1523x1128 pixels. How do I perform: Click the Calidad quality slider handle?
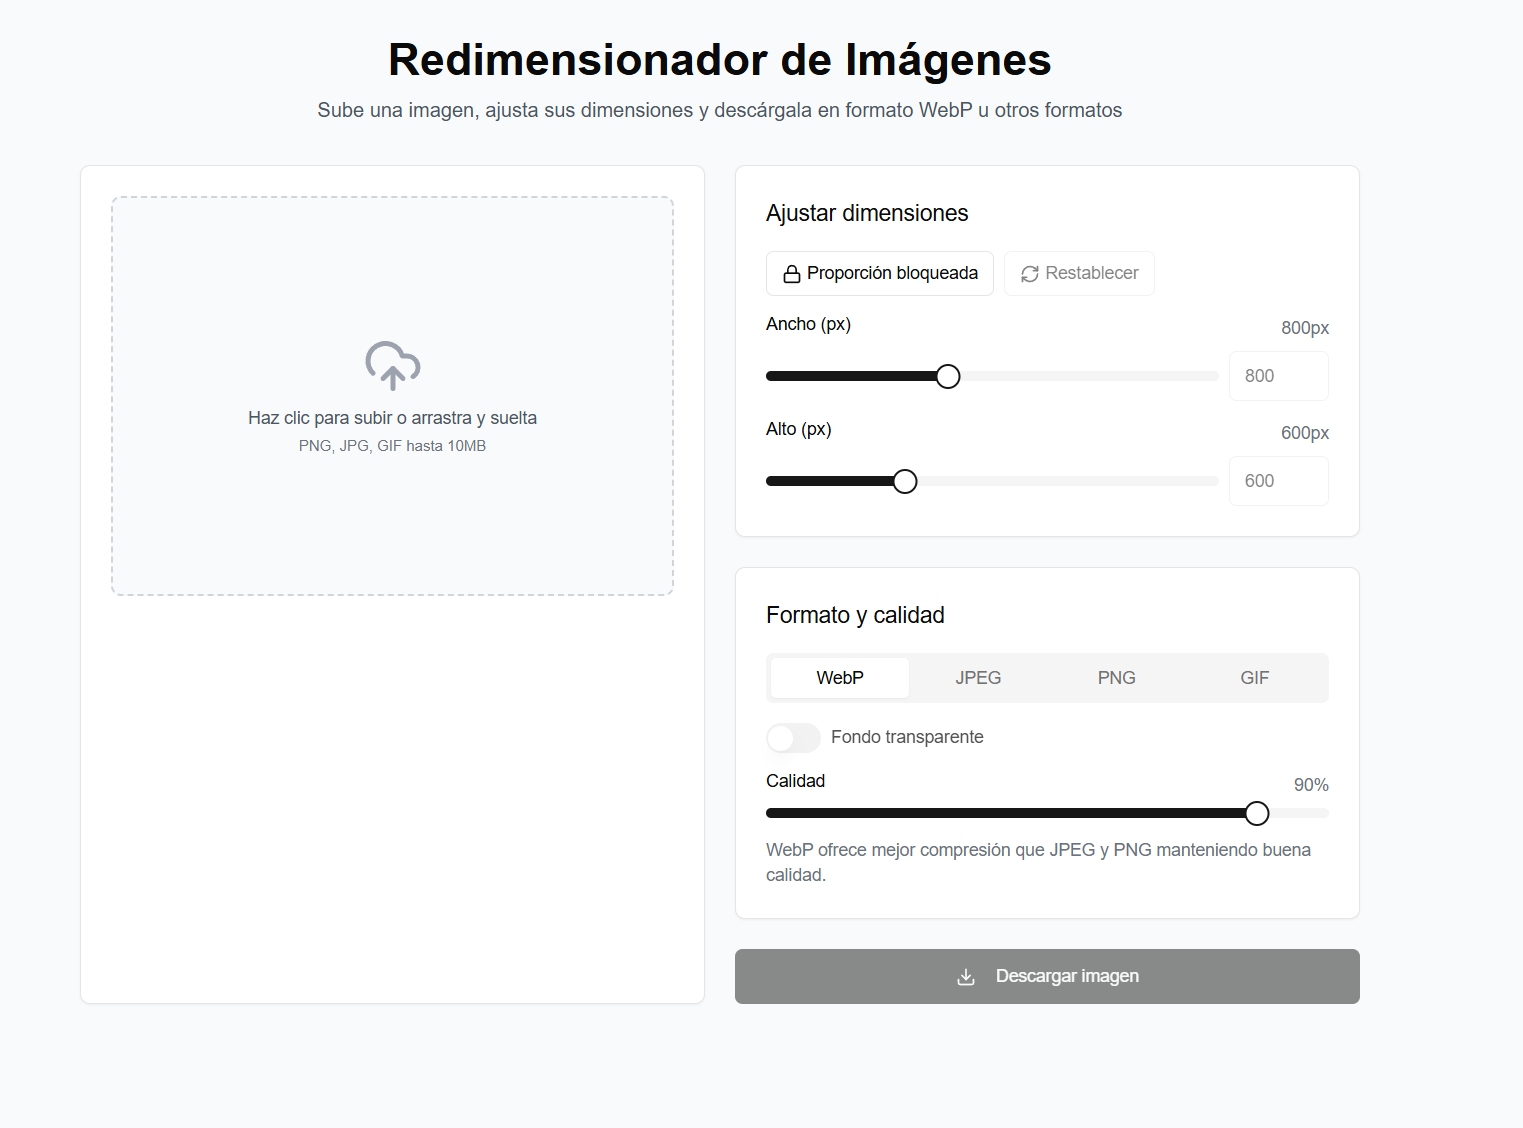[1257, 813]
